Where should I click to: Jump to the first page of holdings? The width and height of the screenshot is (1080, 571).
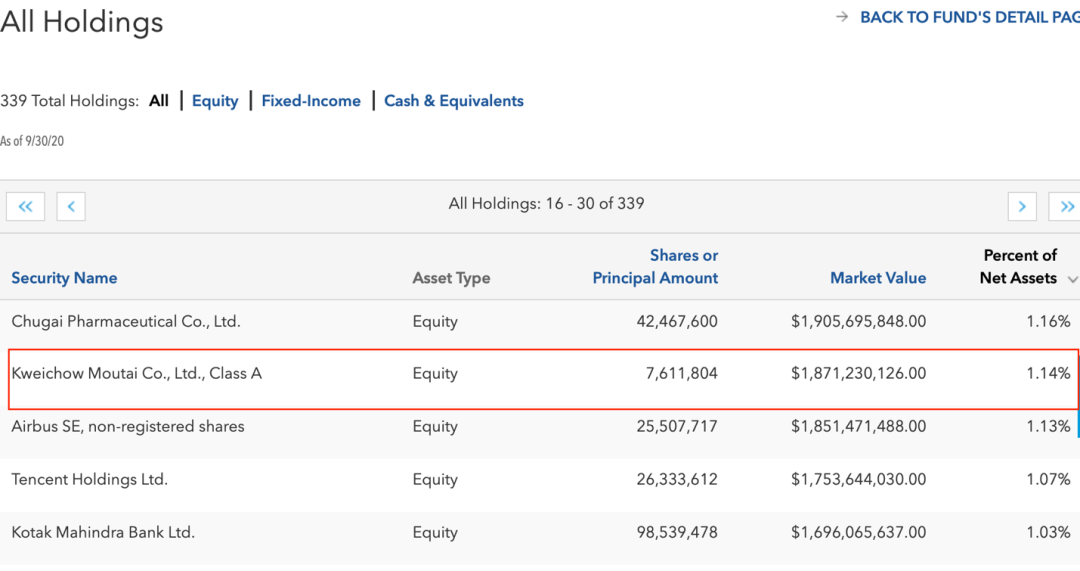coord(25,207)
